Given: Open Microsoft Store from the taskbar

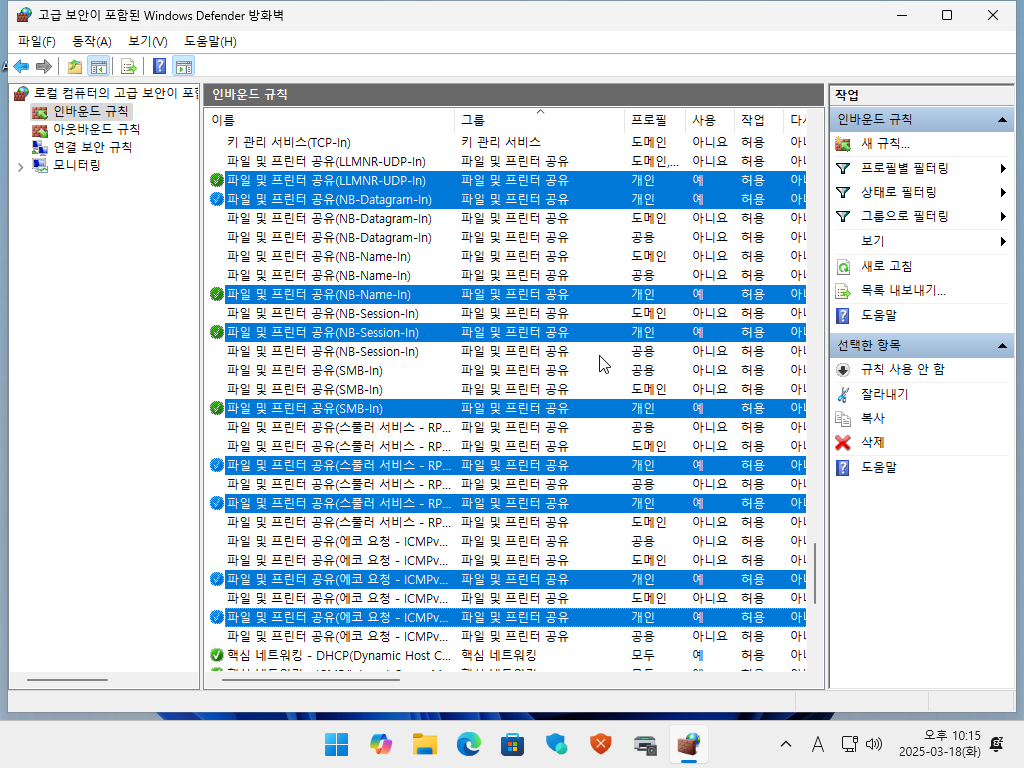Looking at the screenshot, I should (513, 744).
